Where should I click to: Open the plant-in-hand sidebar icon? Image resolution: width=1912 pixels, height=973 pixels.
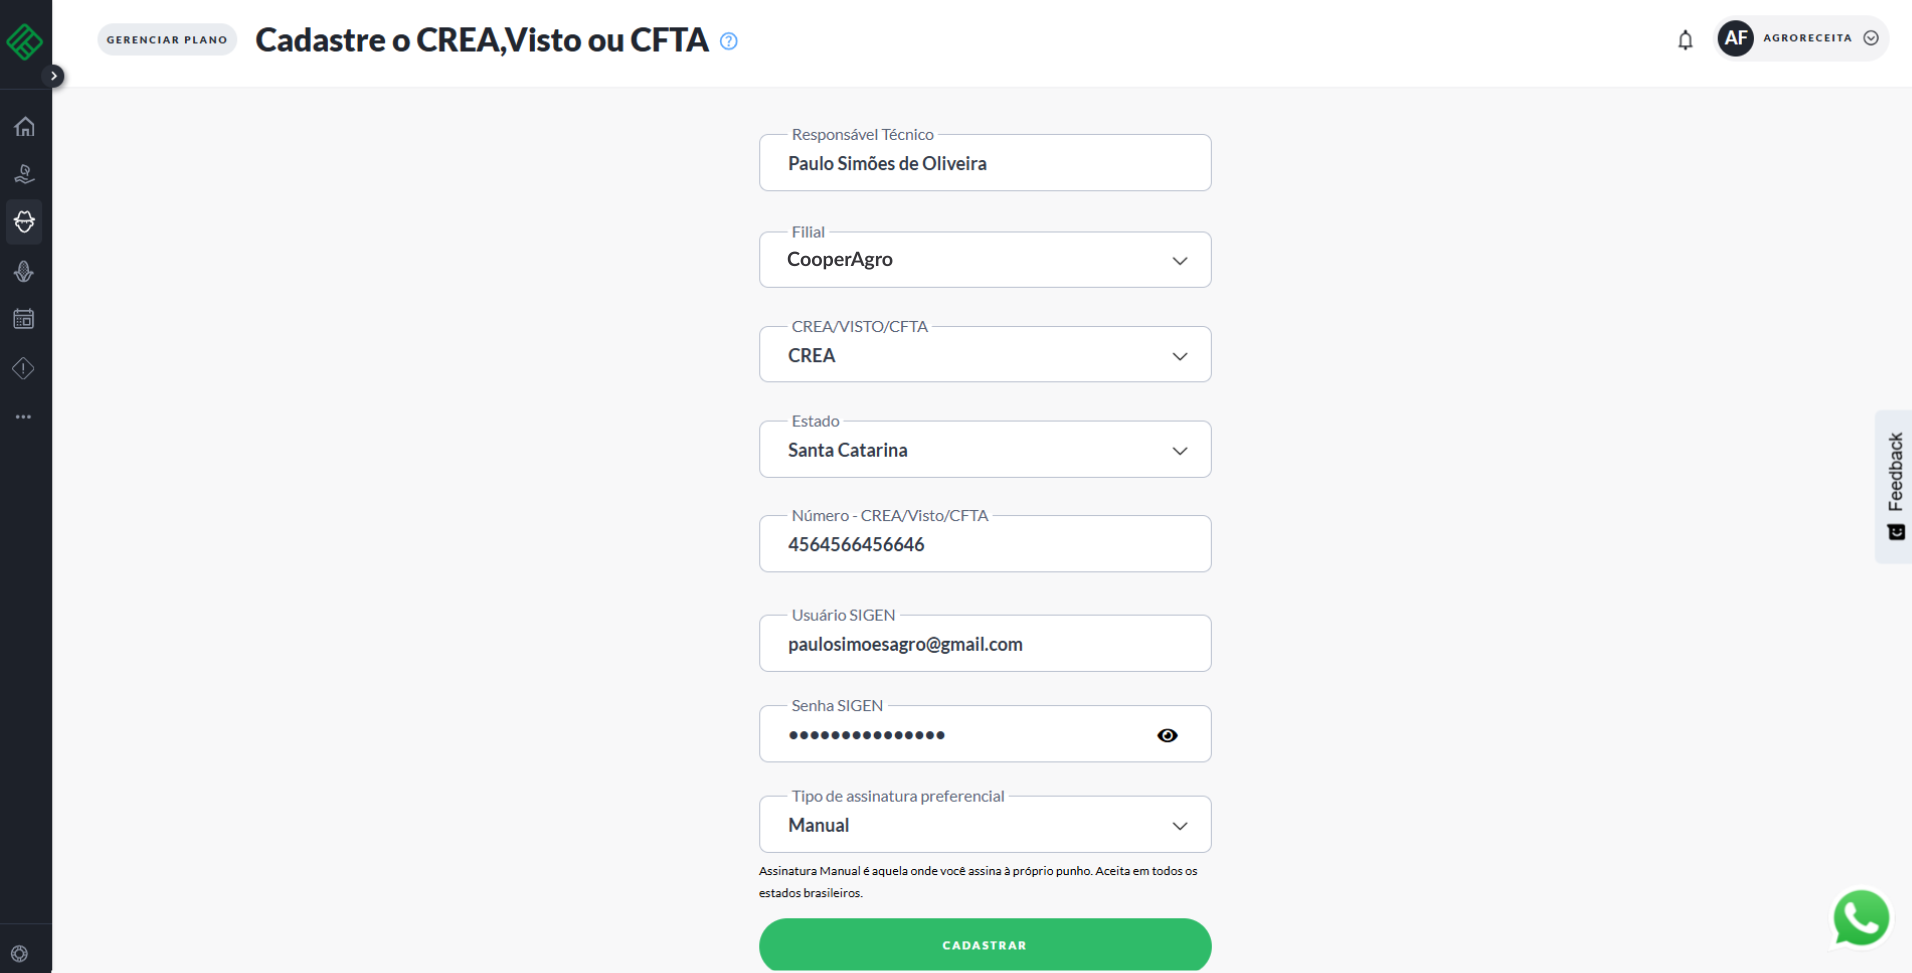(x=25, y=175)
